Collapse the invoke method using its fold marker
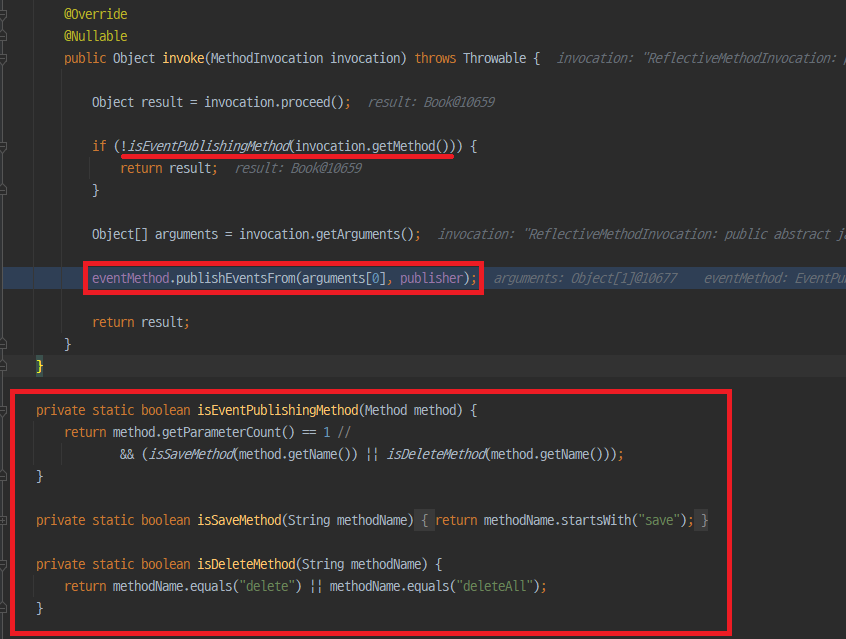This screenshot has height=639, width=846. [3, 58]
